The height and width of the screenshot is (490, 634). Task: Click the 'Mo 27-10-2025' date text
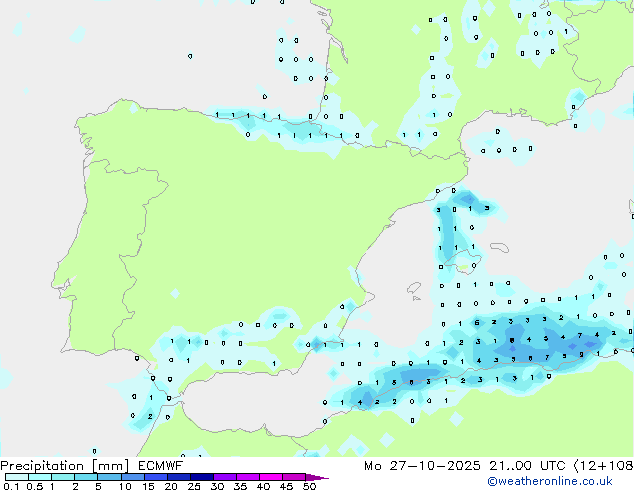(x=422, y=466)
